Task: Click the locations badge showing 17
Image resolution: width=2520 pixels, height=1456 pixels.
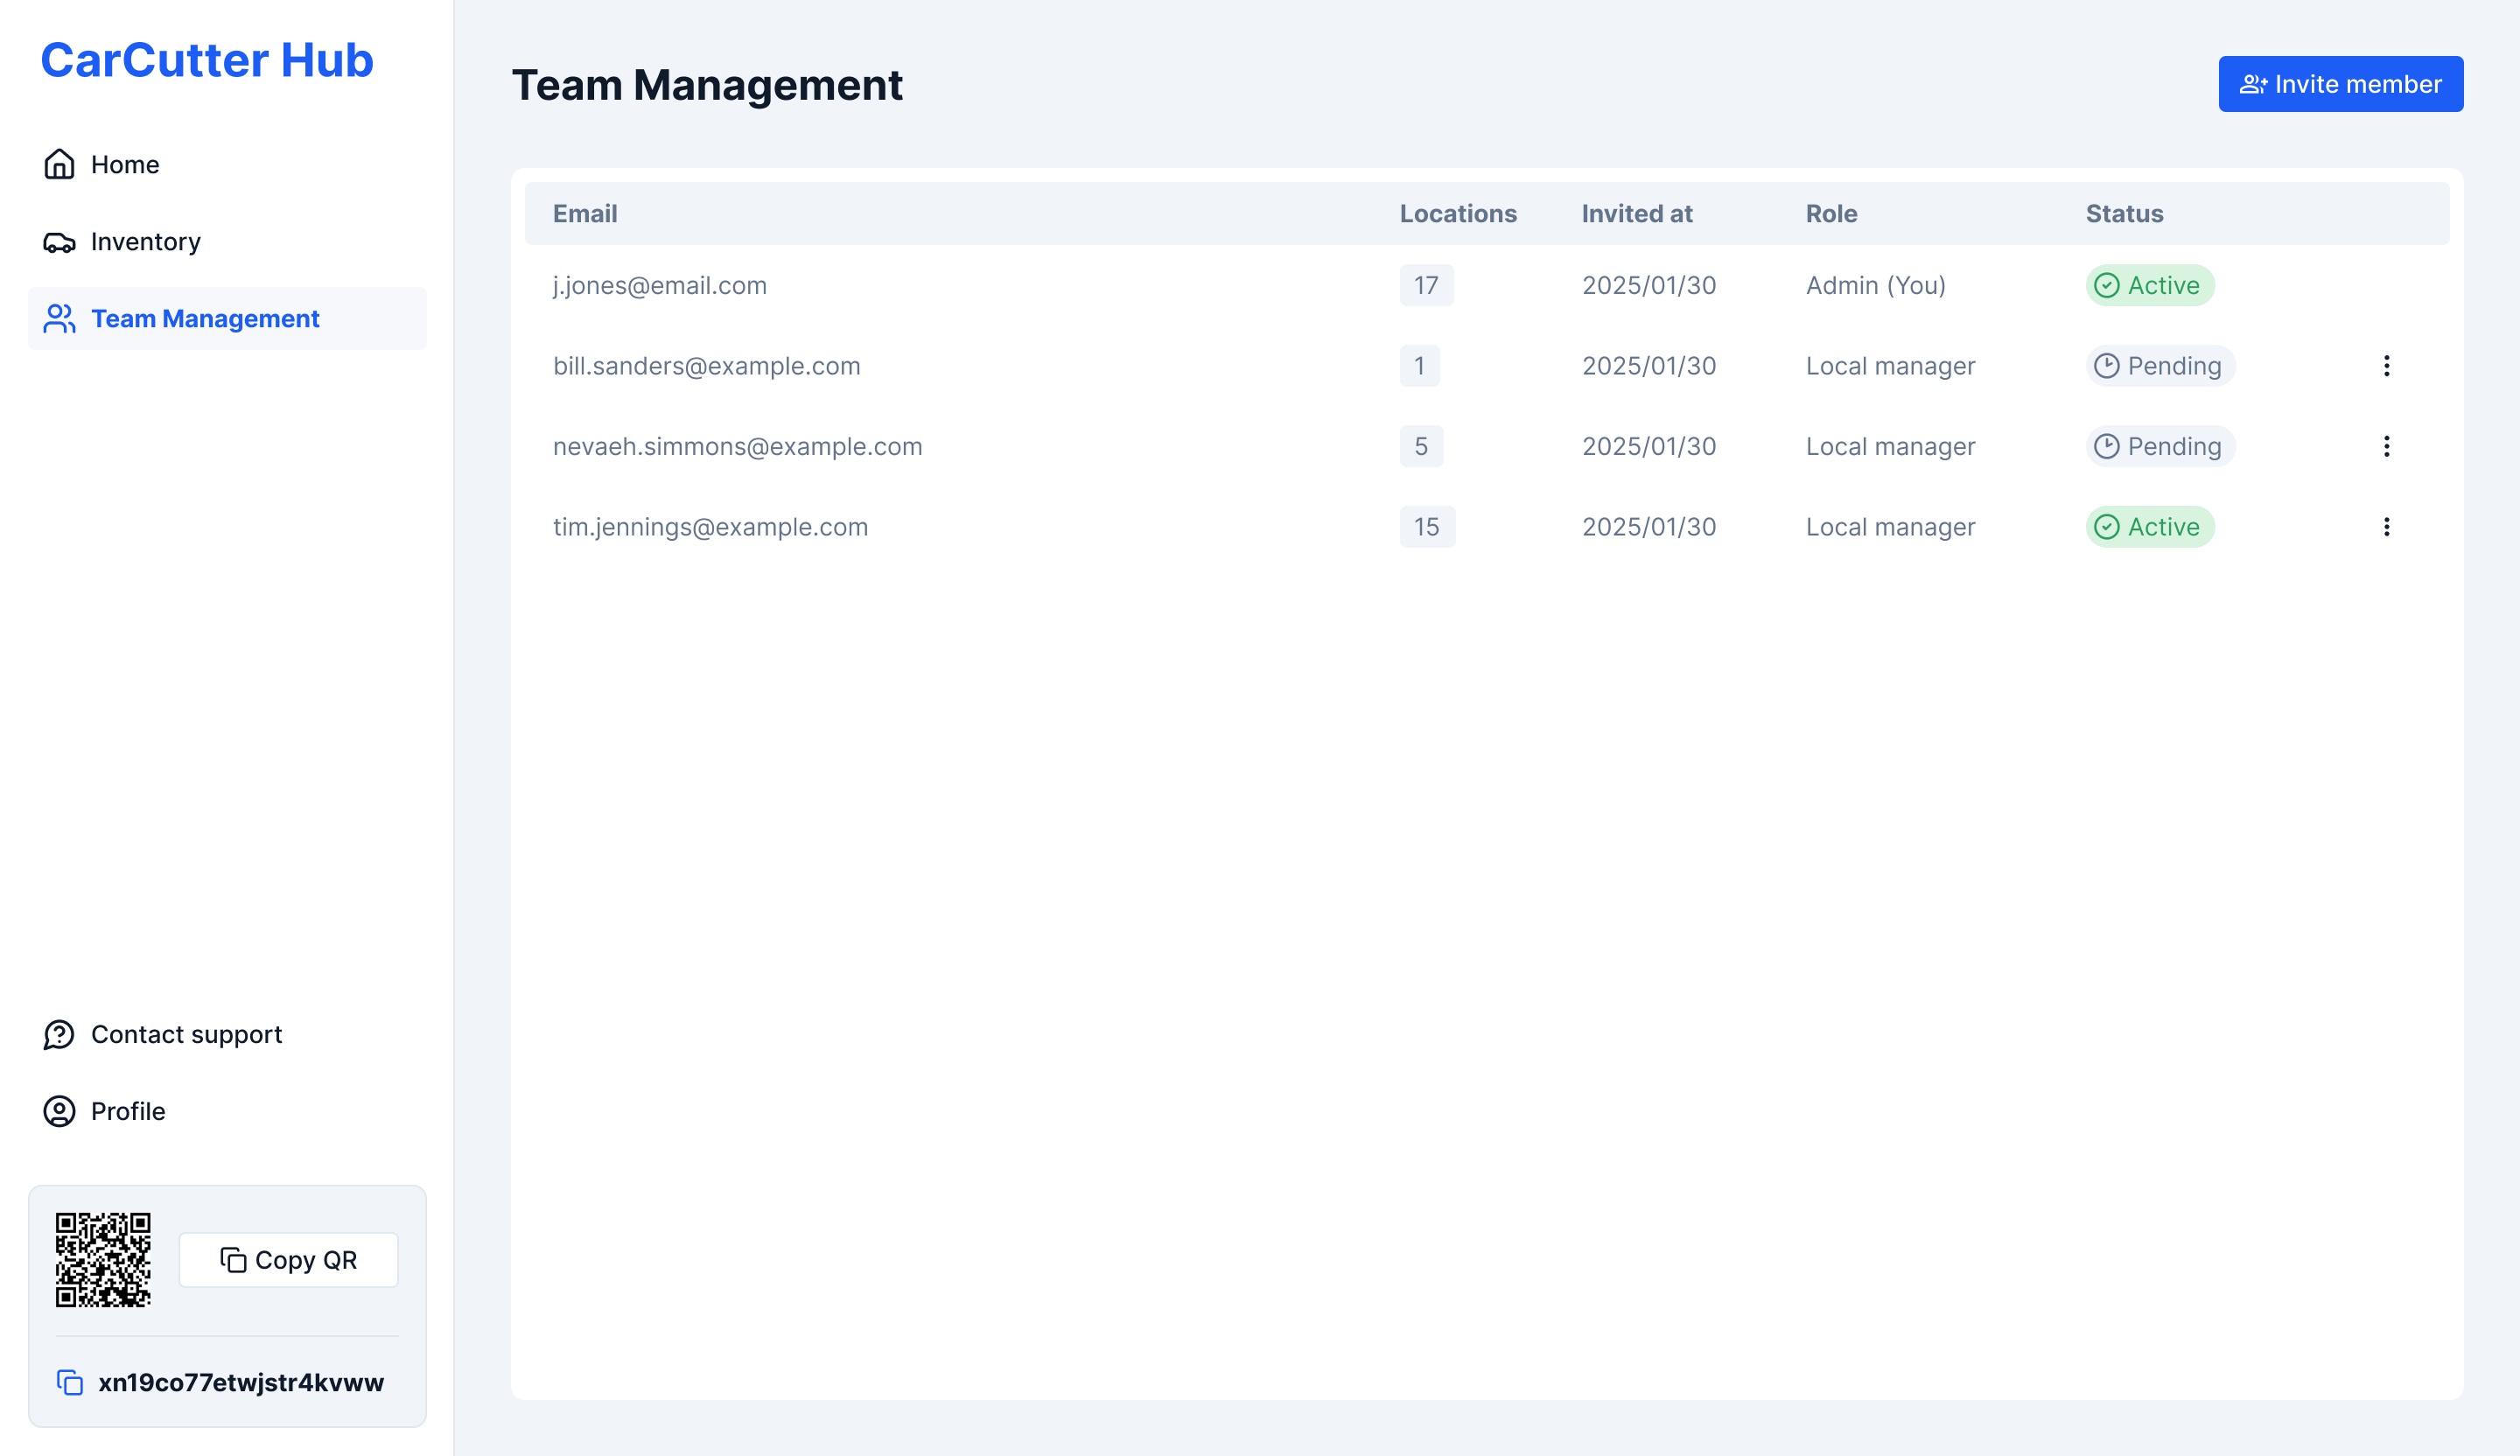Action: click(x=1426, y=286)
